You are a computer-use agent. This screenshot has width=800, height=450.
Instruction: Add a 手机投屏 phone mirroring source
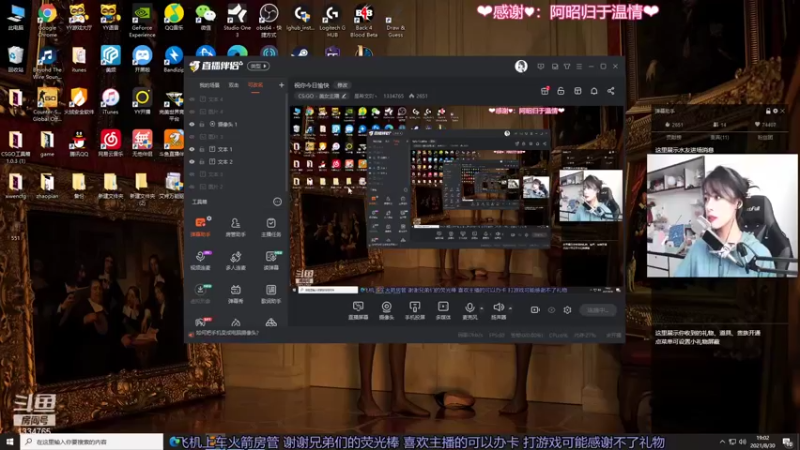[415, 310]
